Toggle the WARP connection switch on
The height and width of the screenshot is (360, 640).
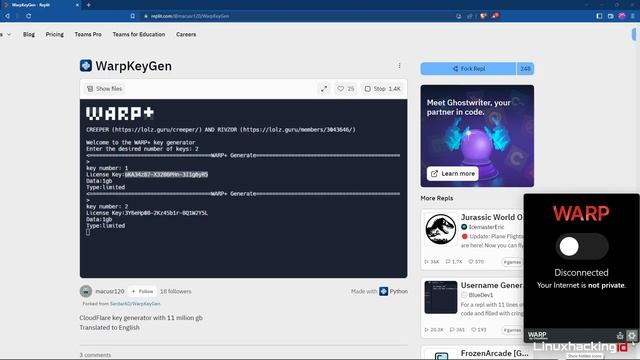(582, 247)
